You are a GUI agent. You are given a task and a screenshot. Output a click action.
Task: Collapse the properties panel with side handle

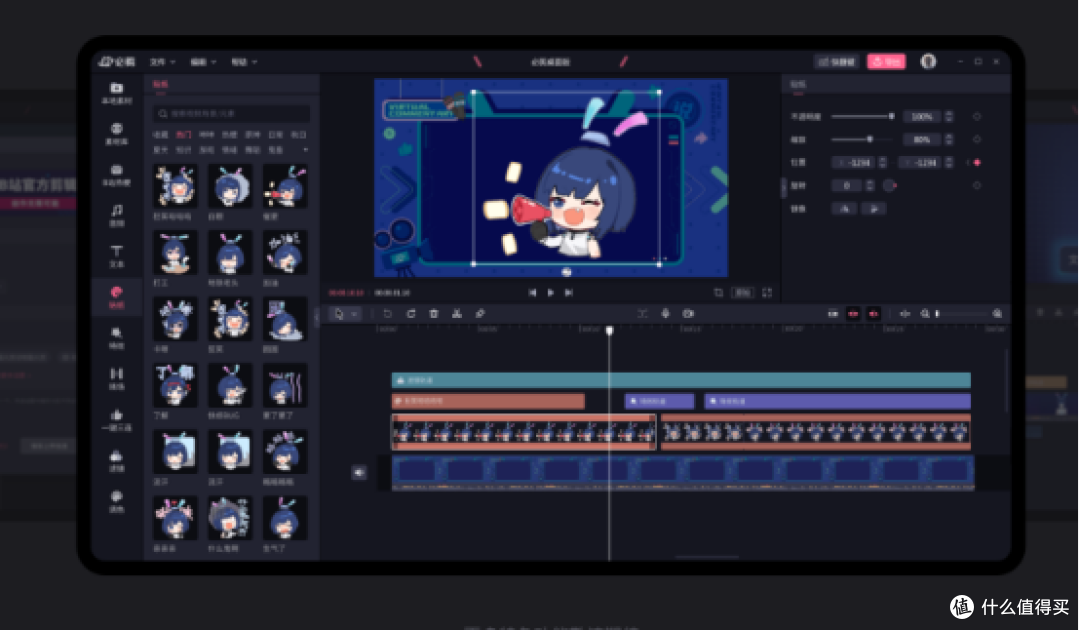click(783, 187)
